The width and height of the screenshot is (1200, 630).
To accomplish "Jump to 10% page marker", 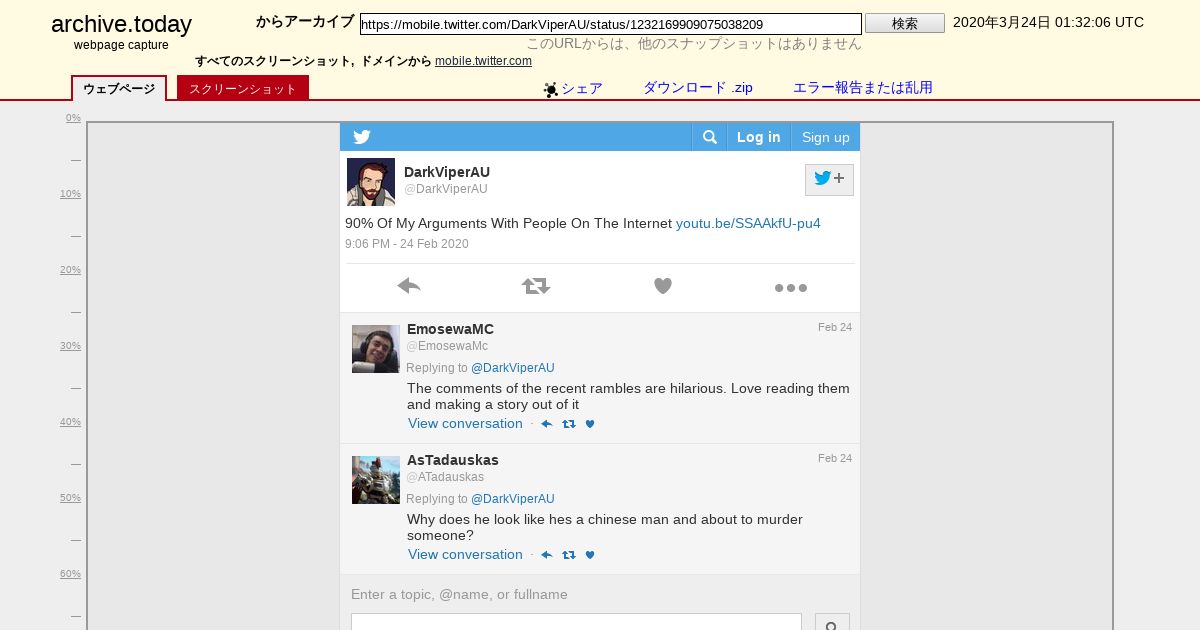I will click(x=70, y=194).
